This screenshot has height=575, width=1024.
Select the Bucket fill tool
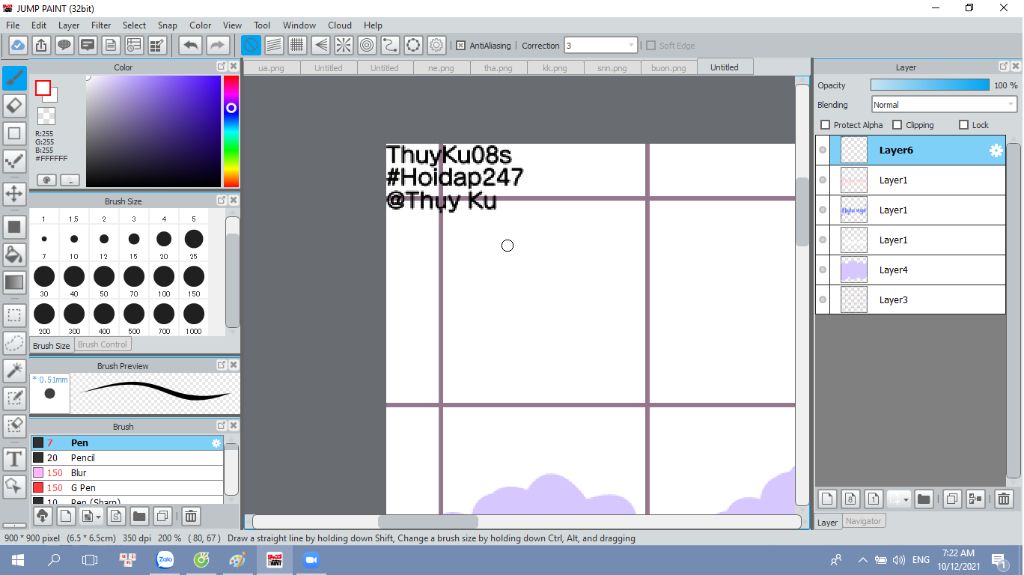click(14, 254)
